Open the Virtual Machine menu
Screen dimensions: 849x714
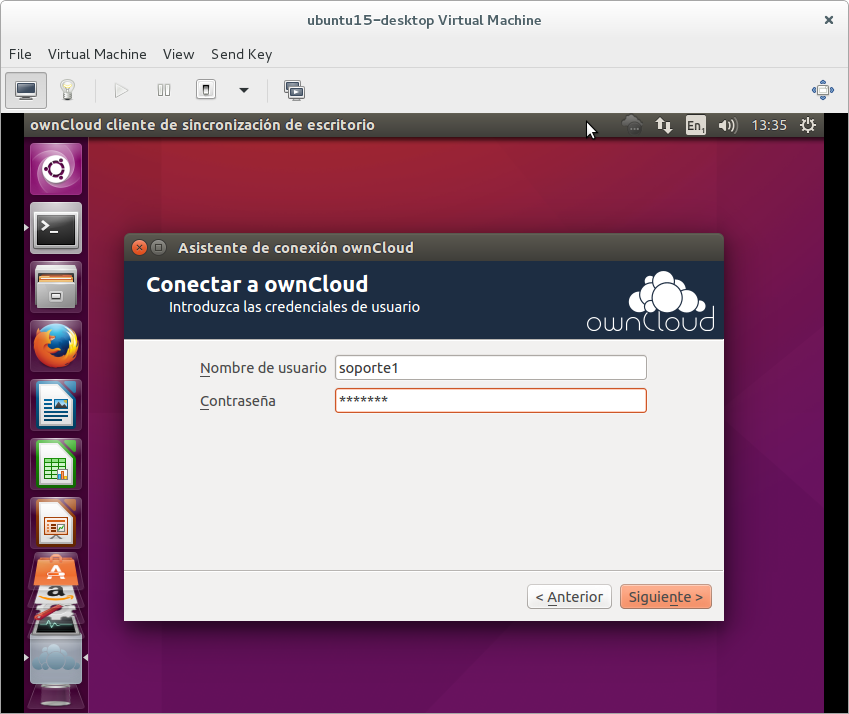pos(97,54)
